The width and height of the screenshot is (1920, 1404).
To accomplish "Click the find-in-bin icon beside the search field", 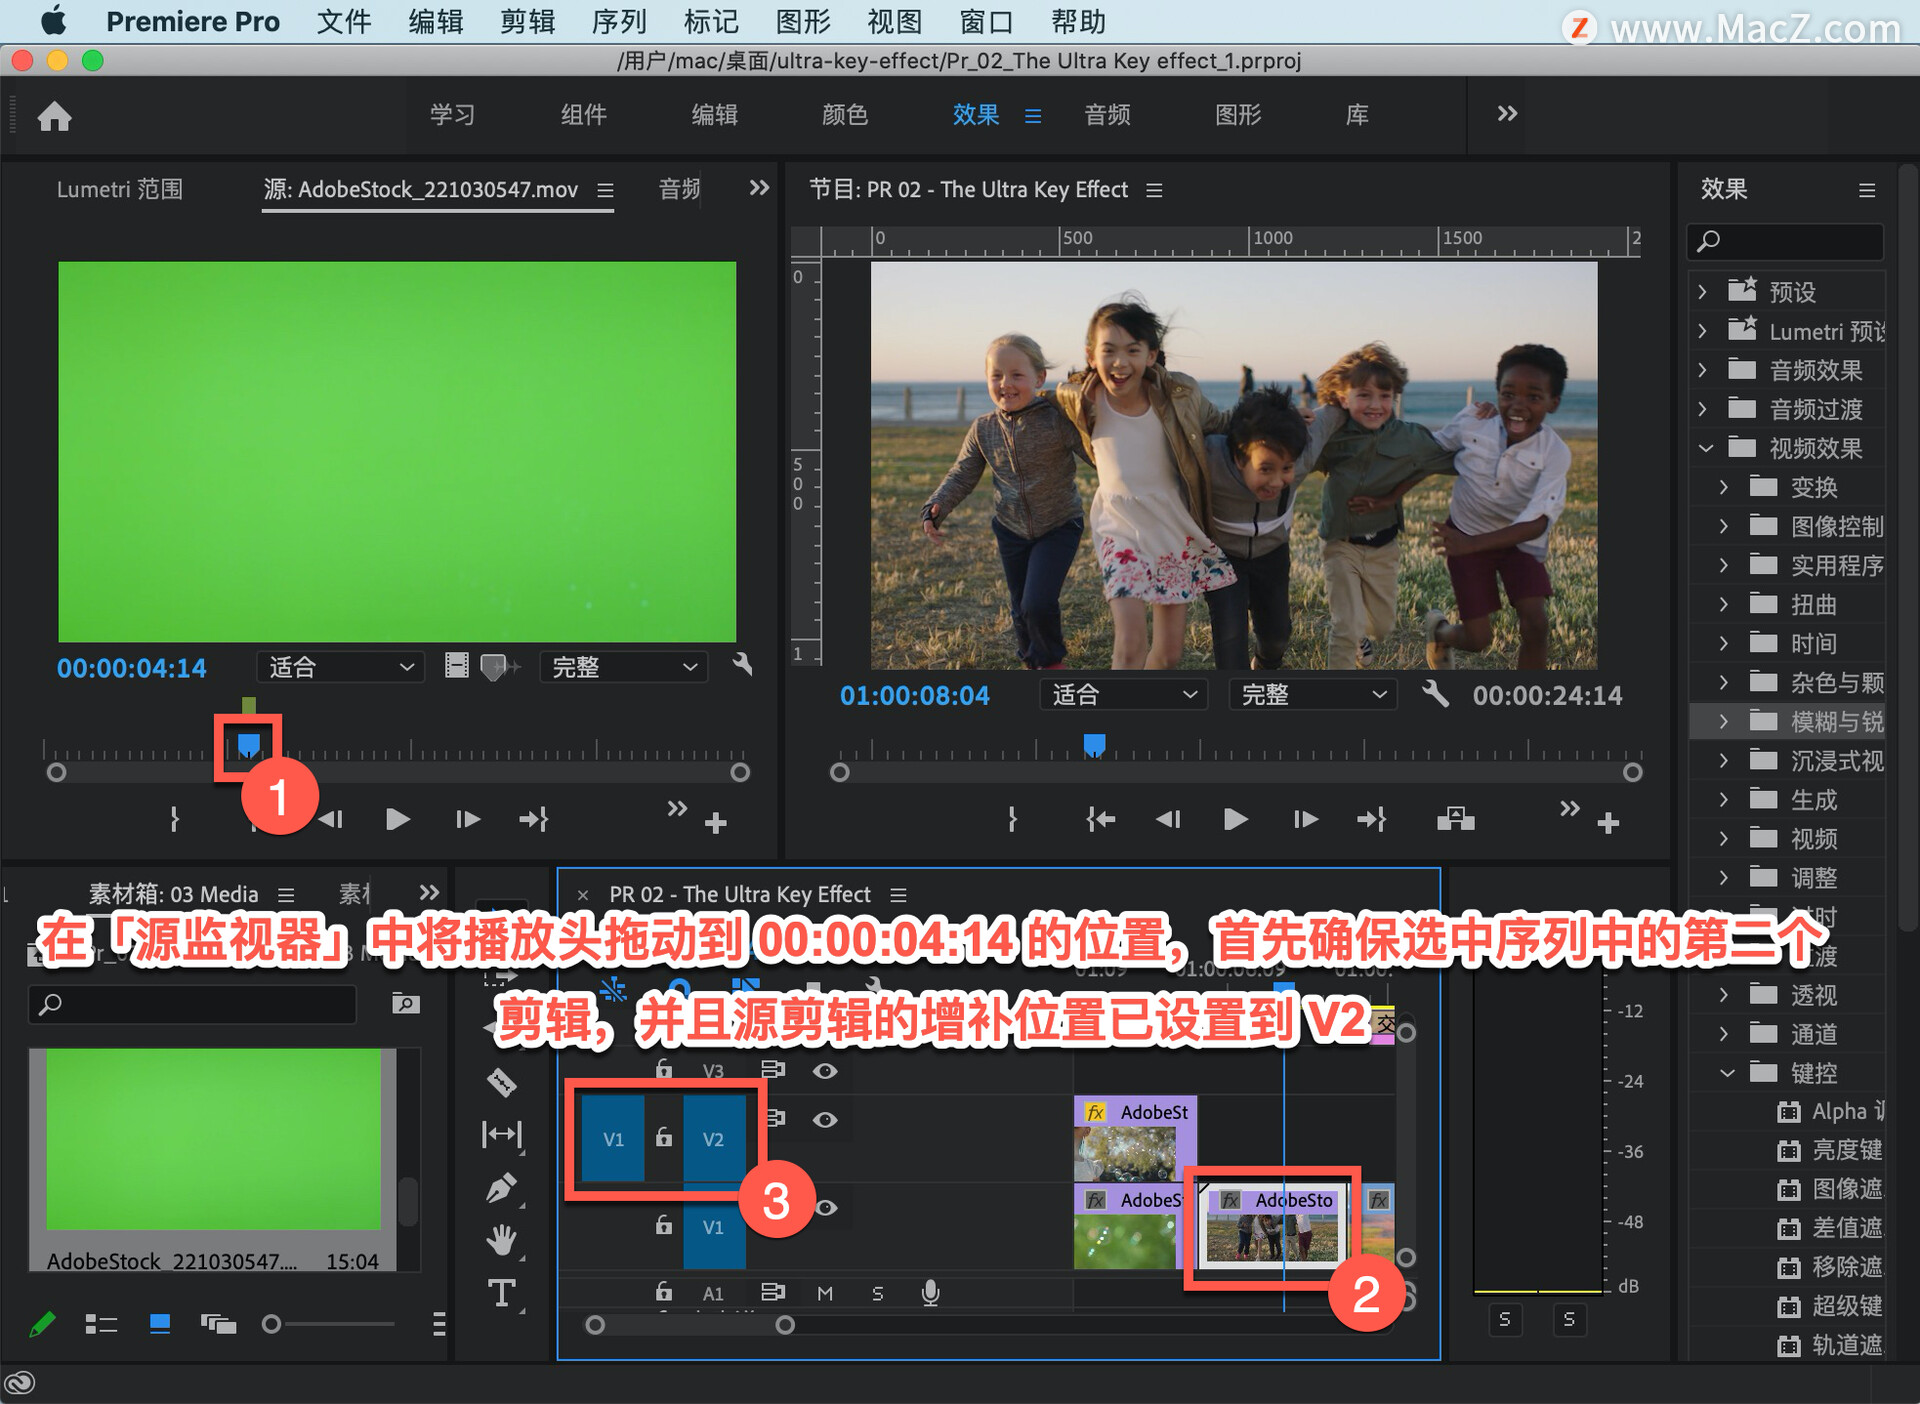I will (x=405, y=1003).
